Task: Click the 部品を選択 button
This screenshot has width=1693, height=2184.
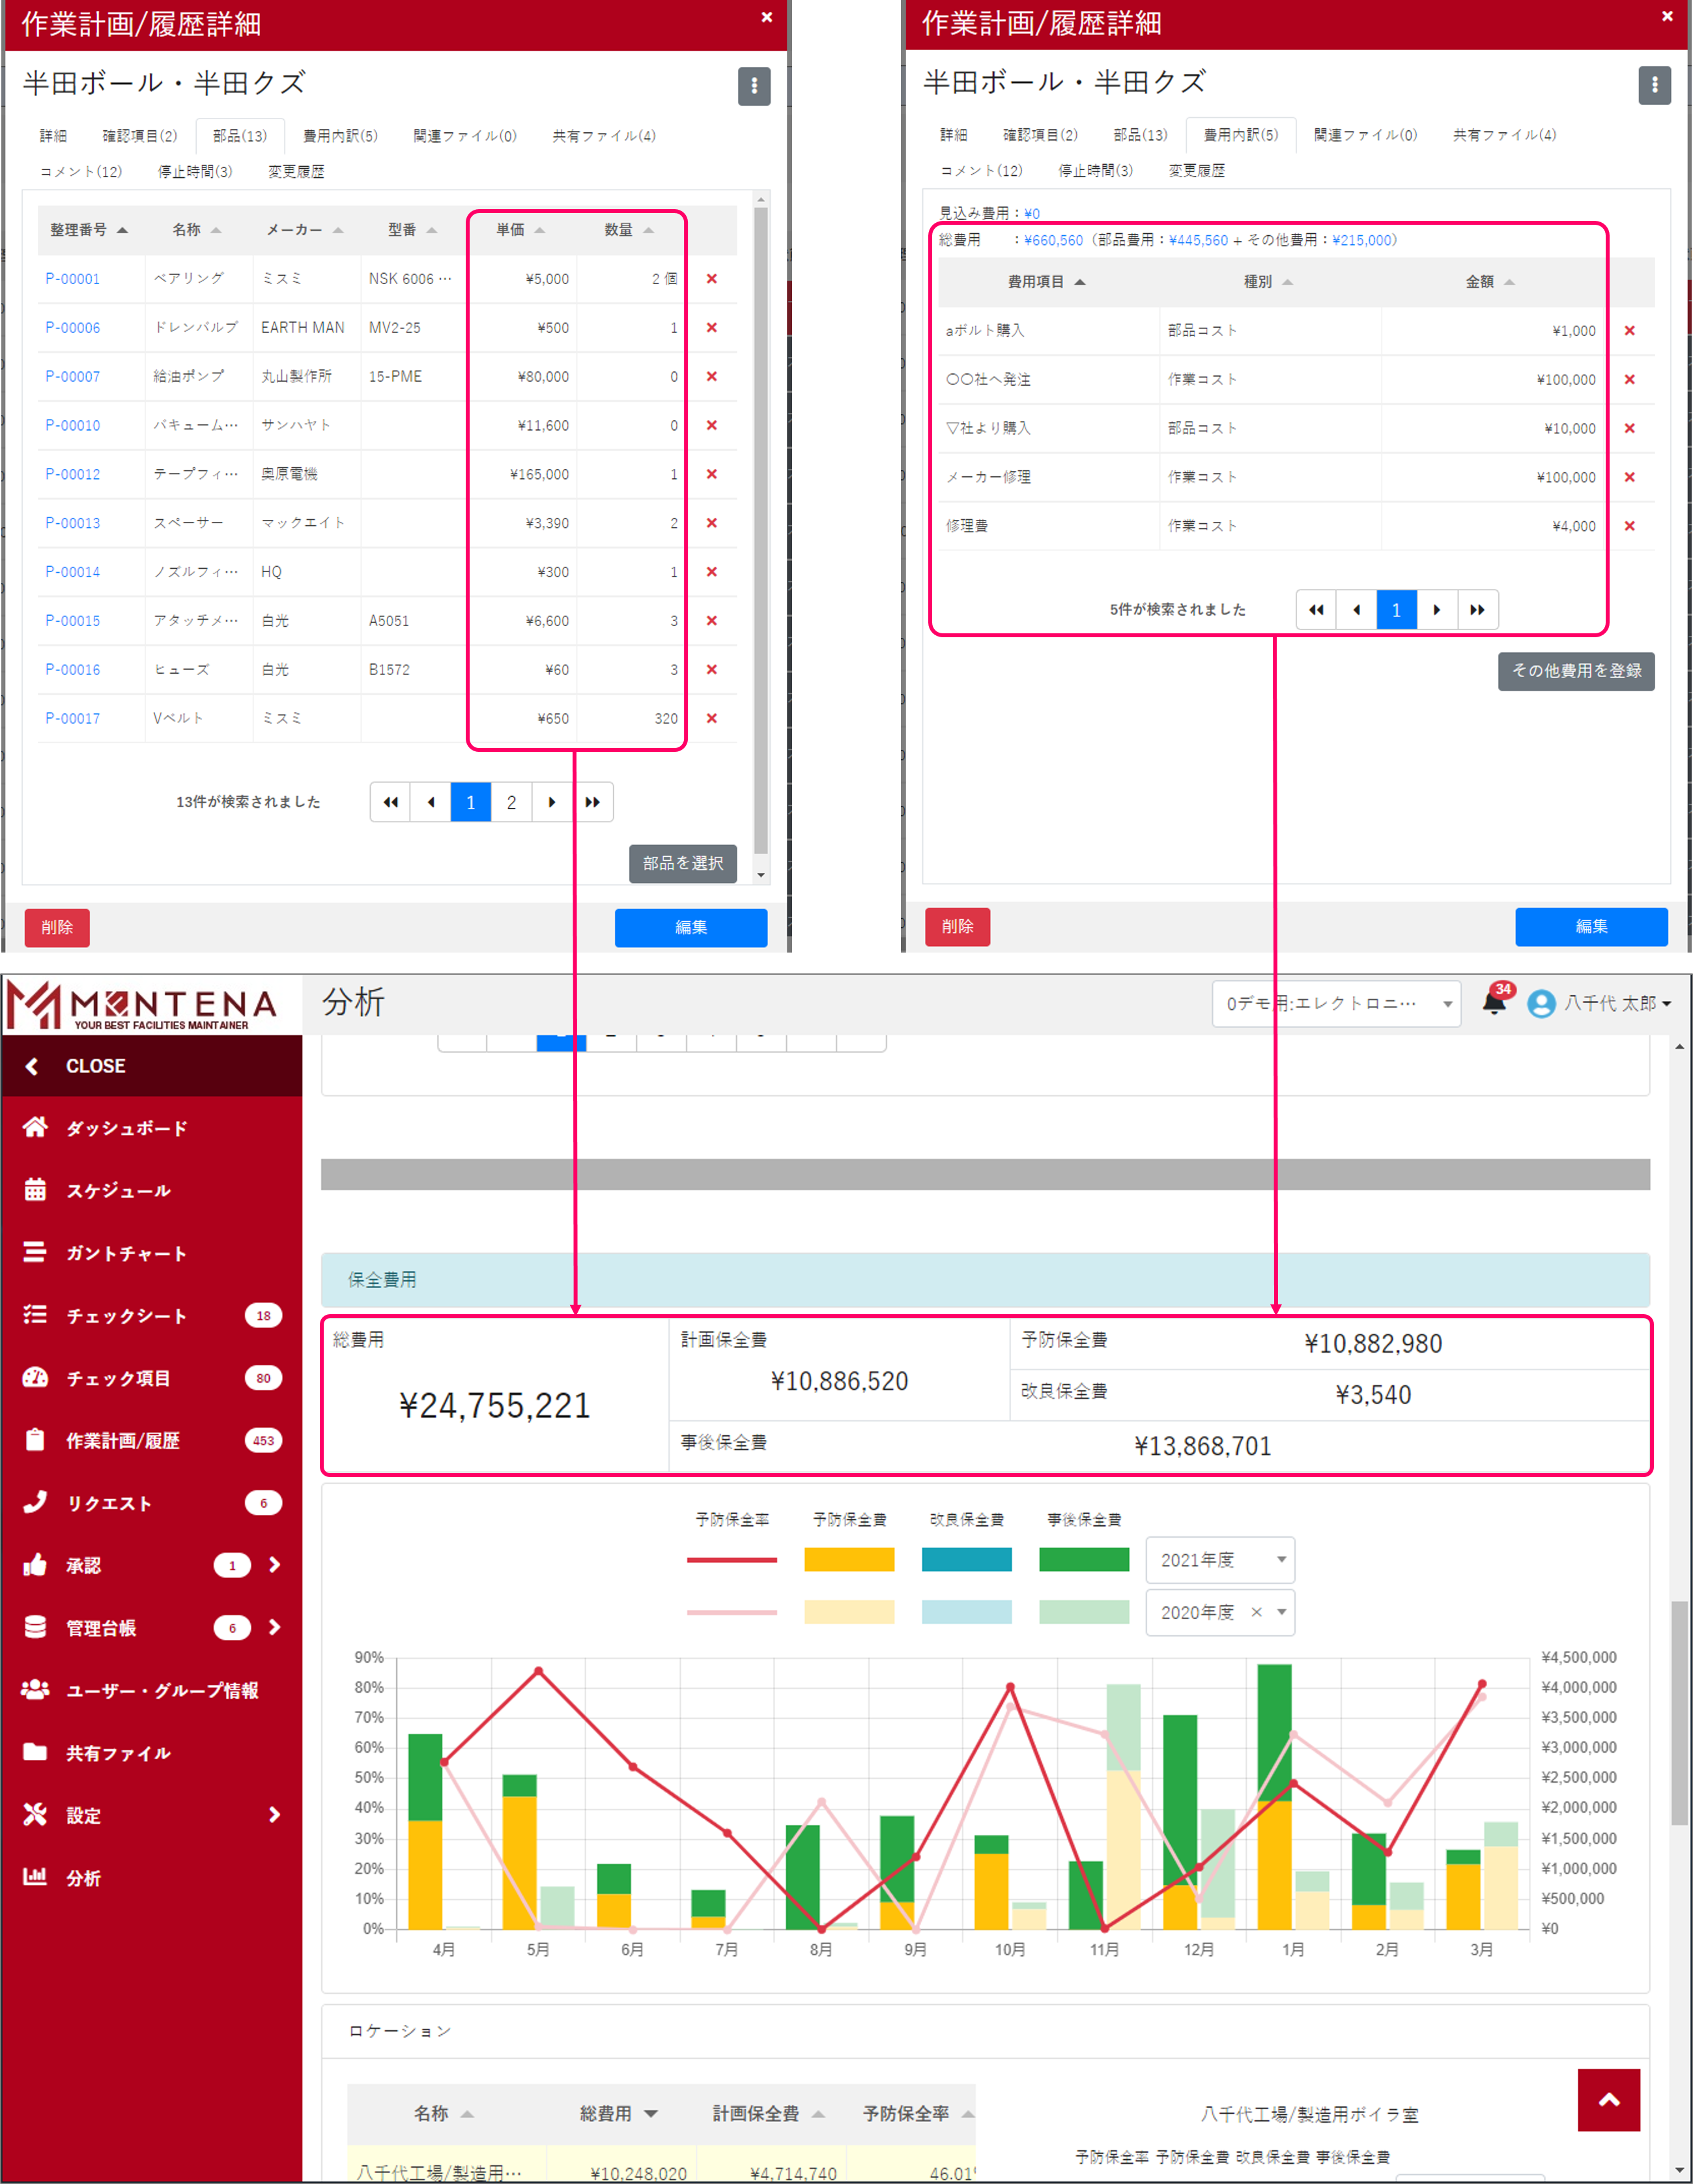Action: click(x=682, y=863)
